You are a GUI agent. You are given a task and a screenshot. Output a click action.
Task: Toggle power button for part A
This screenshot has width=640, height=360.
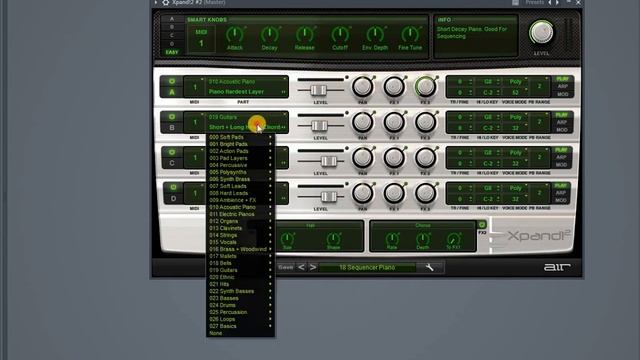click(172, 81)
